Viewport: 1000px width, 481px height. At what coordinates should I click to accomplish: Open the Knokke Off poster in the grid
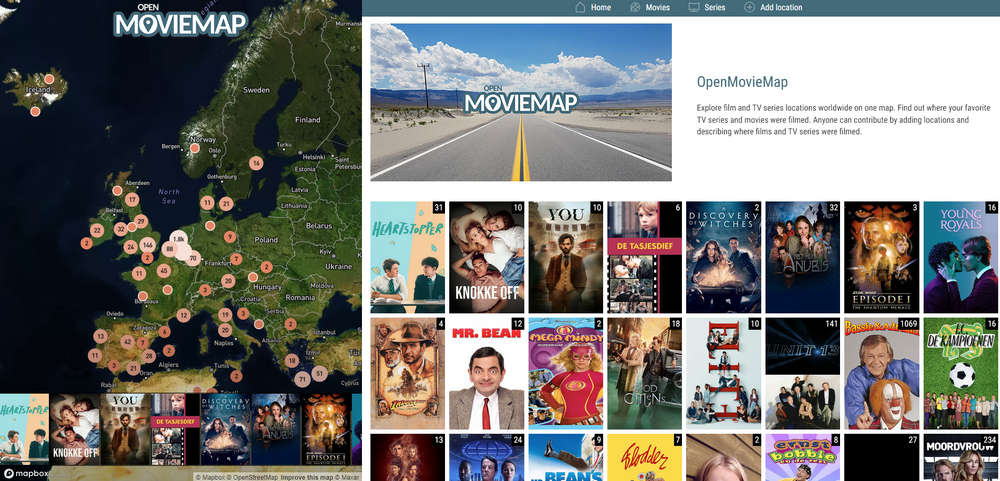[487, 257]
